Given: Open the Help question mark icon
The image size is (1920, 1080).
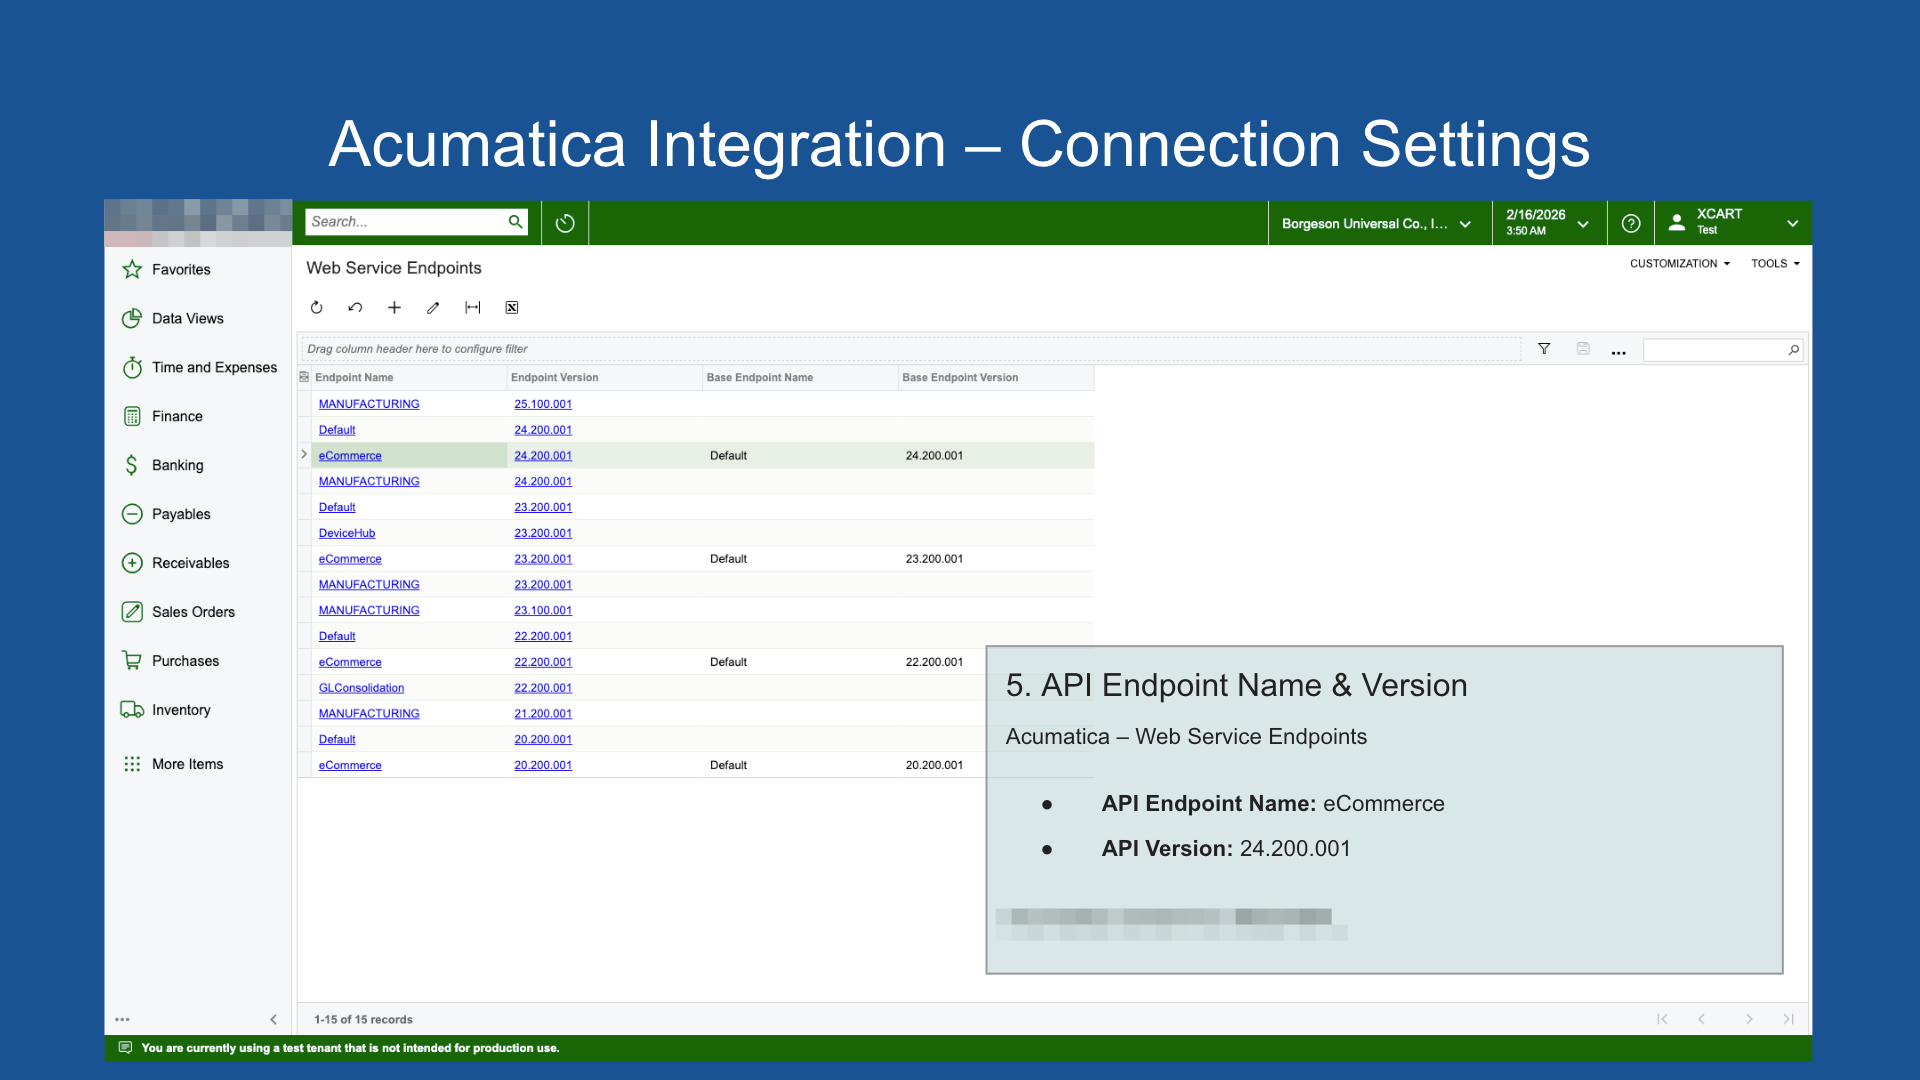Looking at the screenshot, I should [1630, 223].
